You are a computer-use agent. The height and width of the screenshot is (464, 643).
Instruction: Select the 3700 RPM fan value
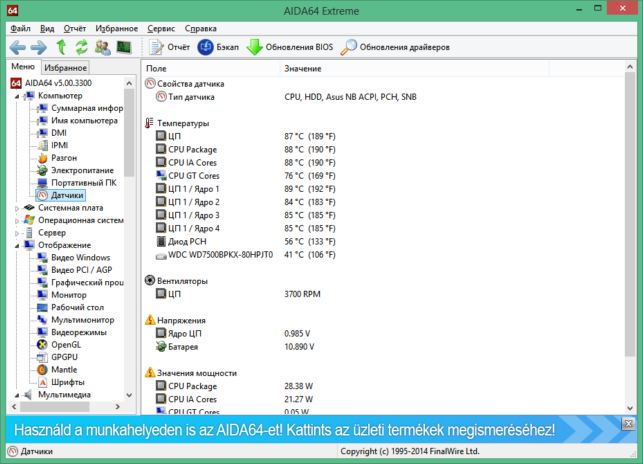point(302,294)
